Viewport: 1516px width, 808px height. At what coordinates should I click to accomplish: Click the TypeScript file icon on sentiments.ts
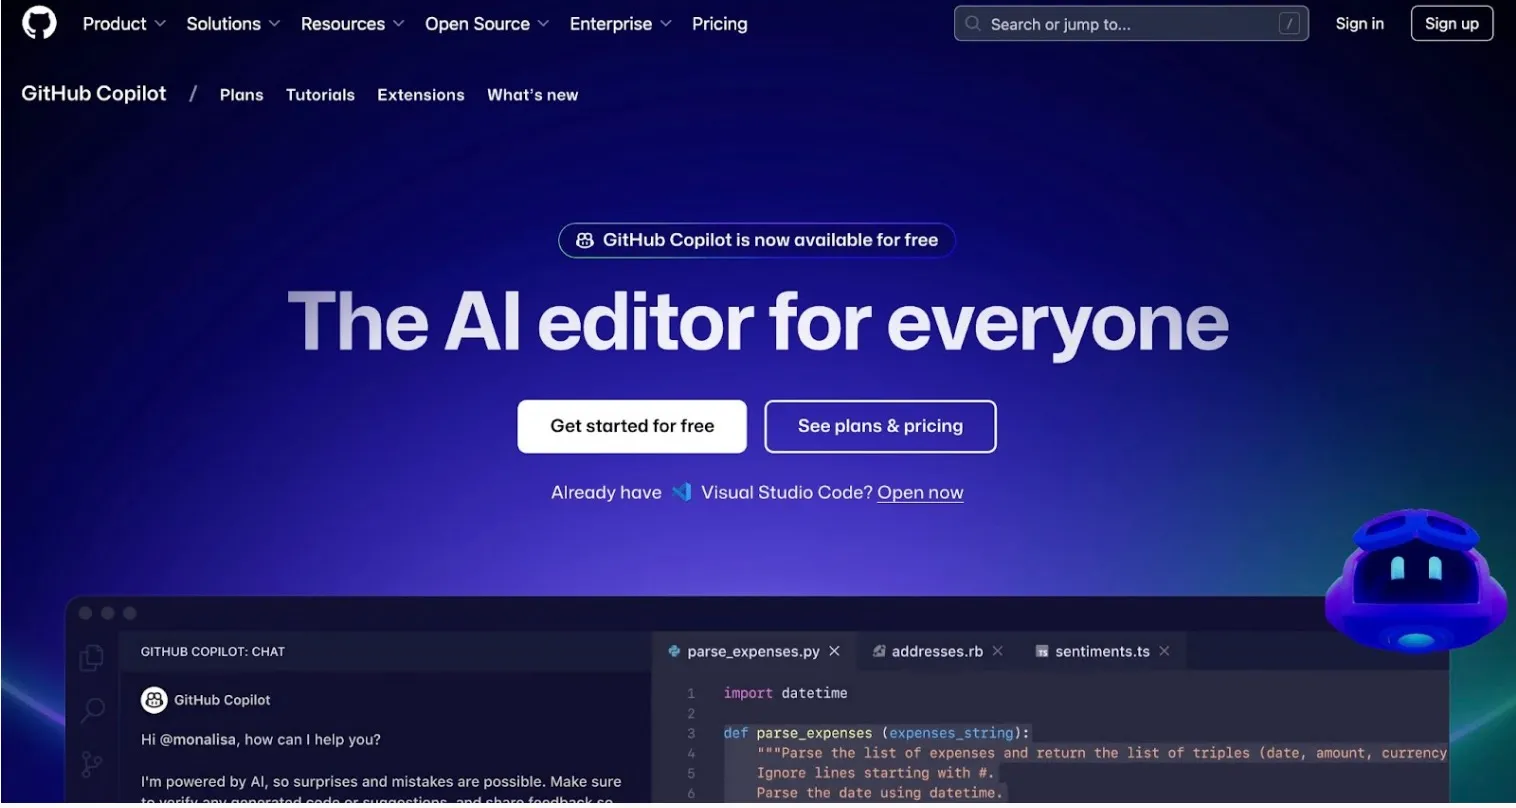(x=1042, y=652)
